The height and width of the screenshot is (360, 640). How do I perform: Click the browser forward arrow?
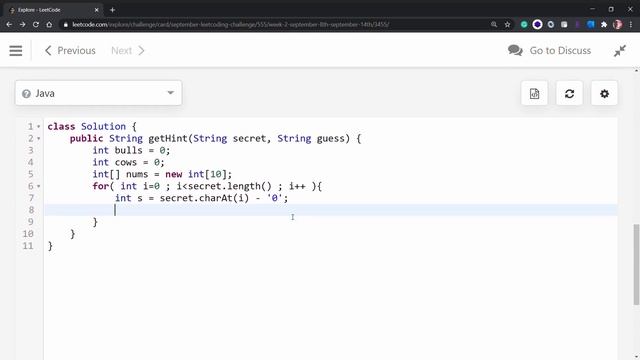22,24
